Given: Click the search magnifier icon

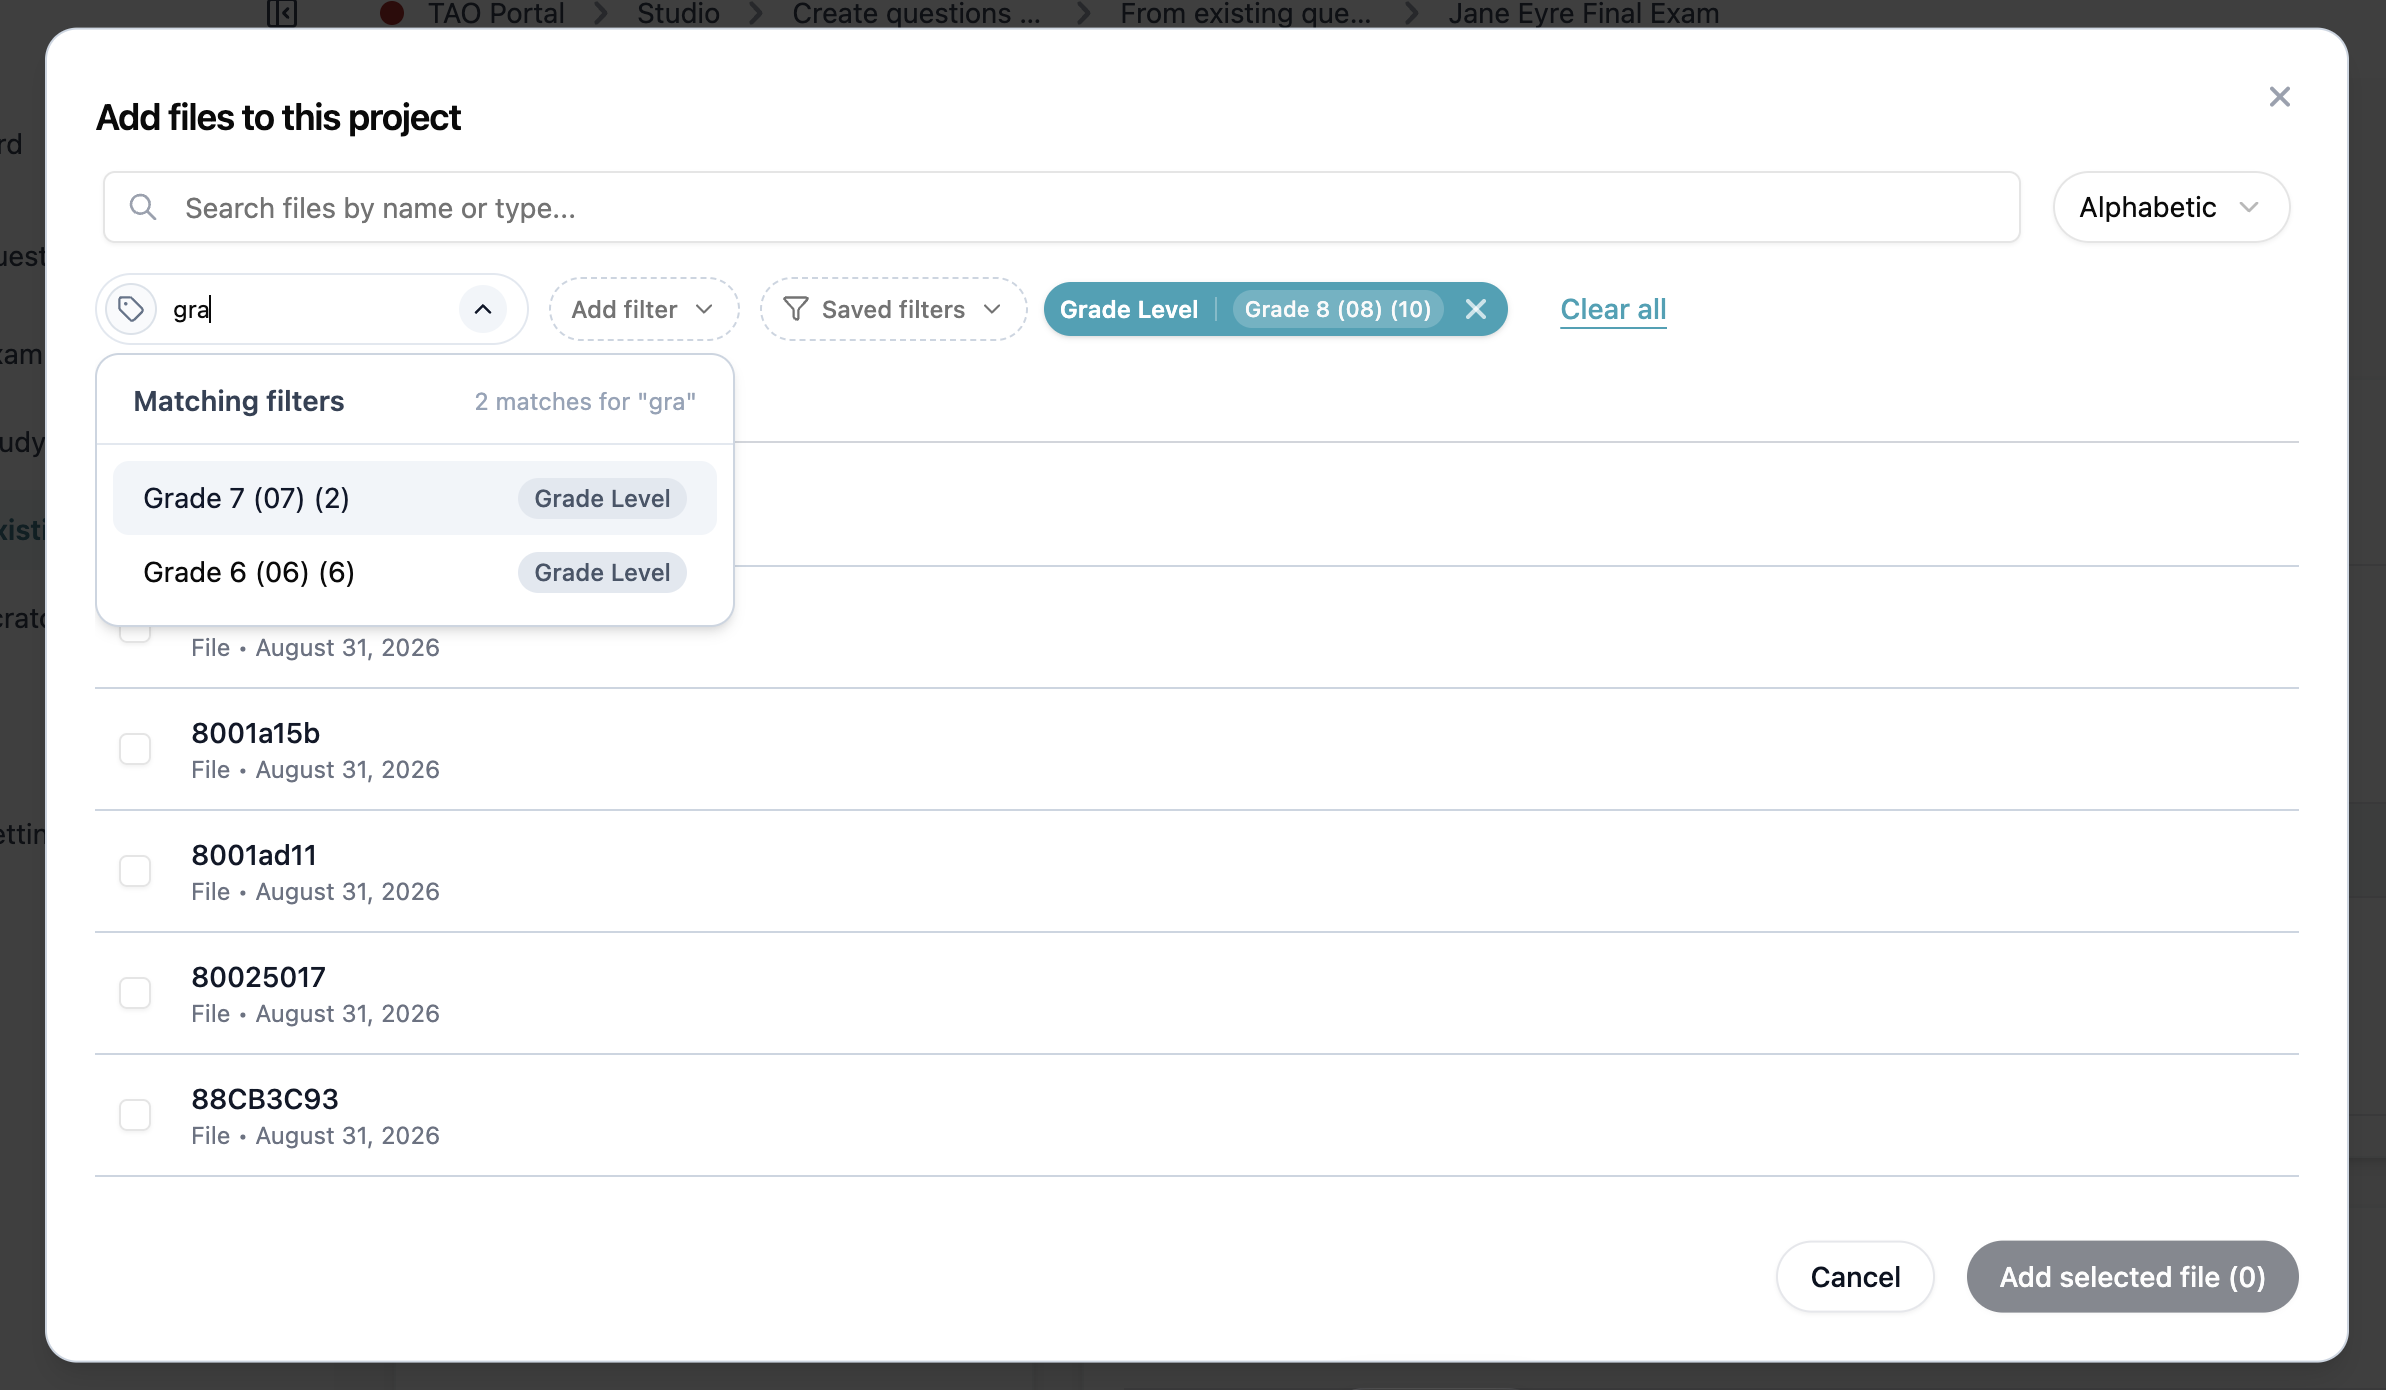Looking at the screenshot, I should (143, 207).
